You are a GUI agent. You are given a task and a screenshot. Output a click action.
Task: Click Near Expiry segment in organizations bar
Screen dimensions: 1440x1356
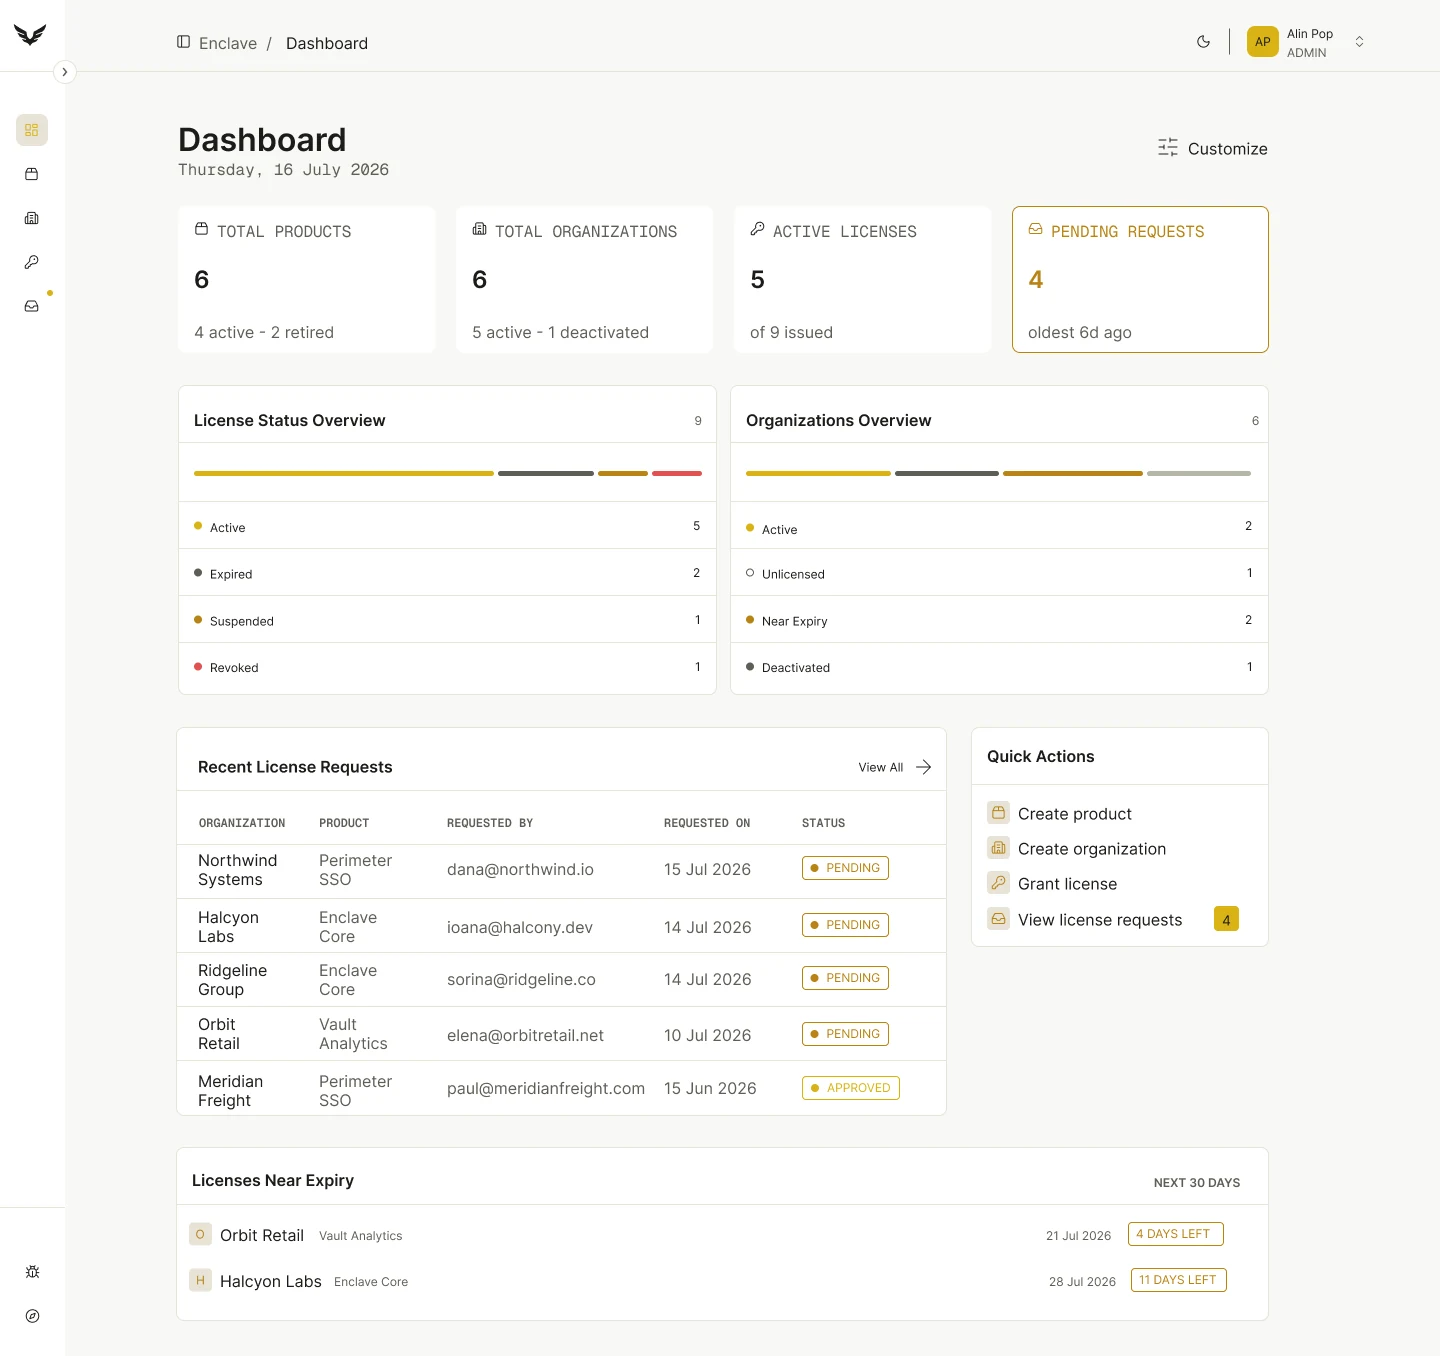click(1073, 473)
